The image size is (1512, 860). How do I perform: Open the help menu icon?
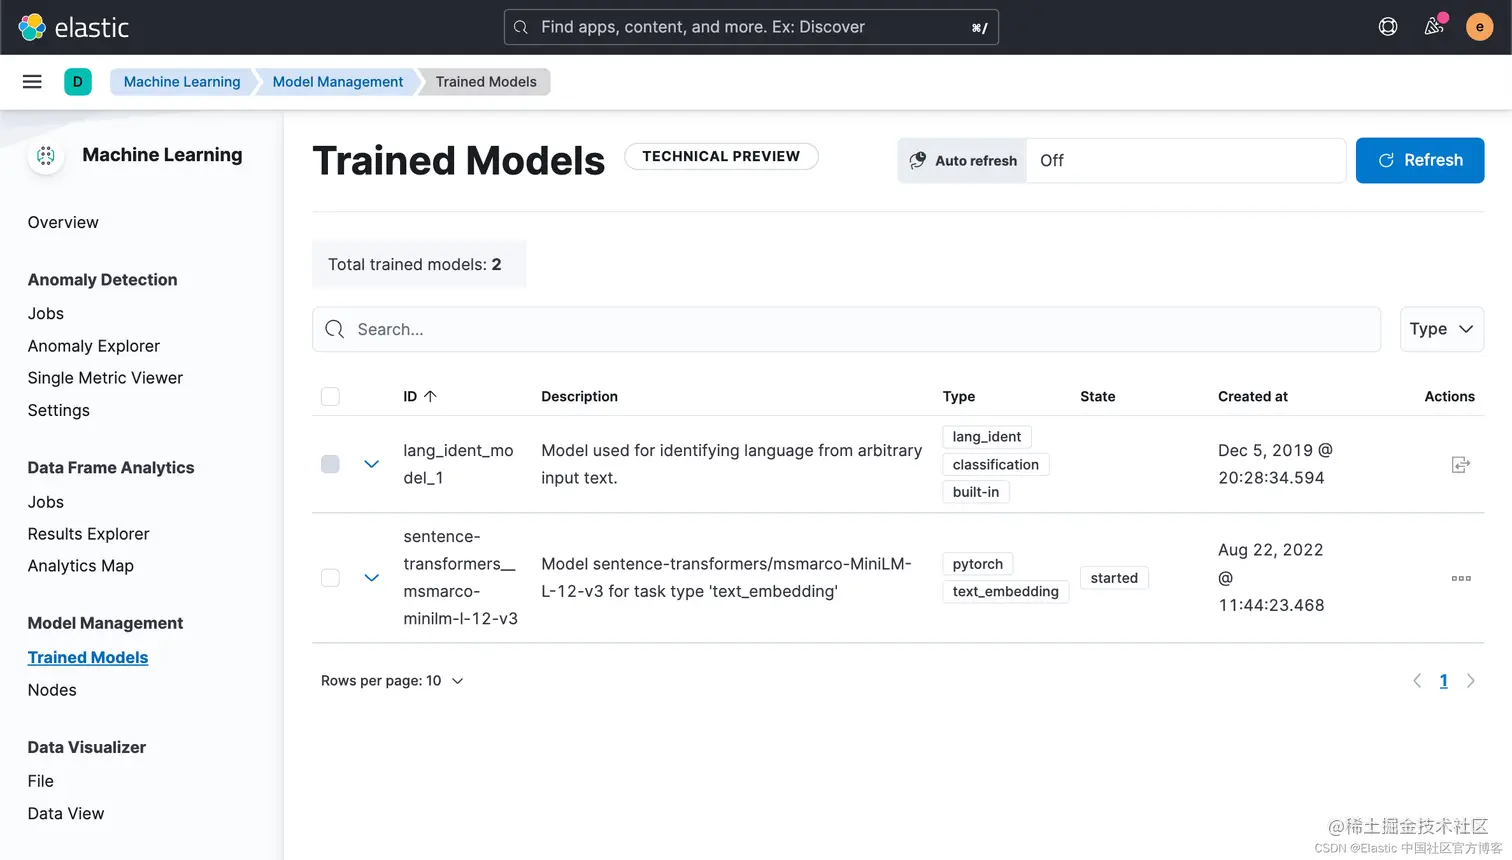tap(1388, 27)
